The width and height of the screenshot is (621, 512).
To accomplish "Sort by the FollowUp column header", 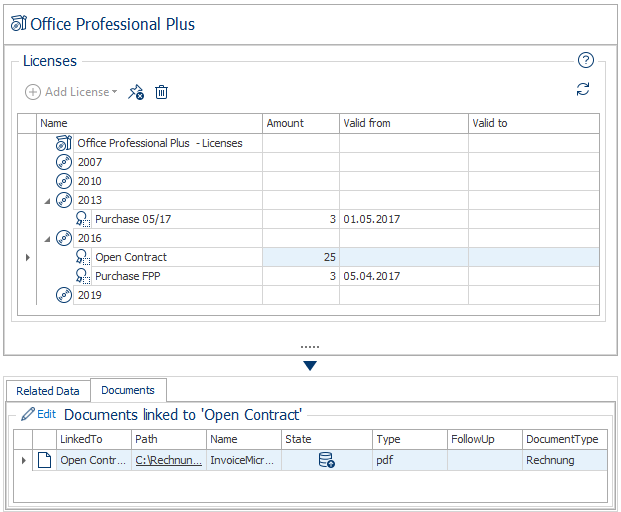I will 485,439.
